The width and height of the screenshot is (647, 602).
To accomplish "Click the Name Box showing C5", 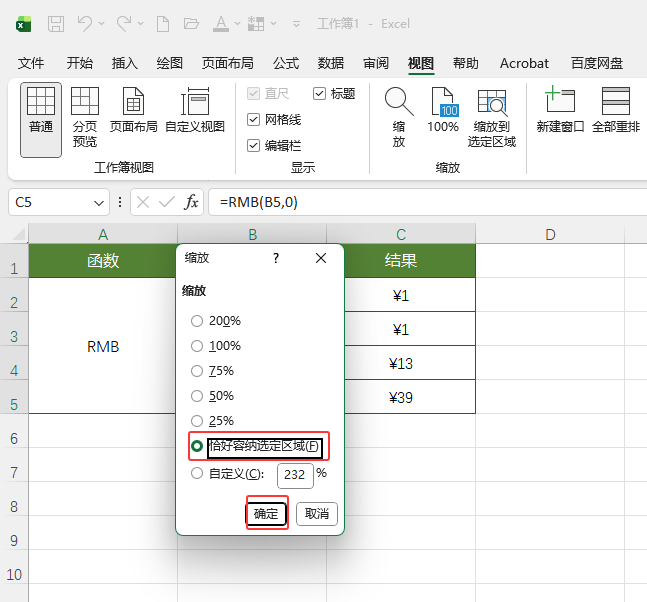I will click(50, 202).
